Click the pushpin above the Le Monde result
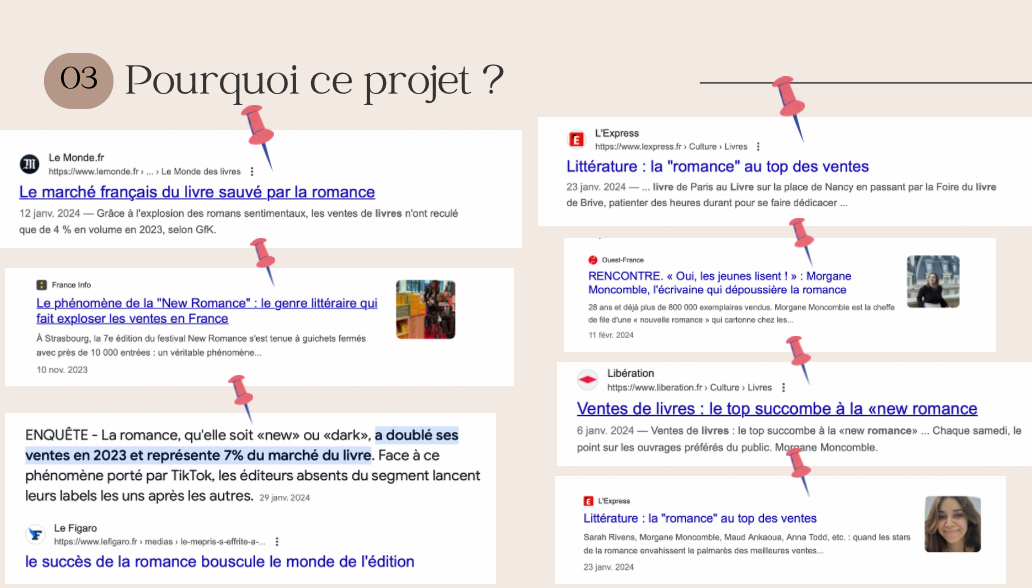The width and height of the screenshot is (1032, 588). [257, 130]
